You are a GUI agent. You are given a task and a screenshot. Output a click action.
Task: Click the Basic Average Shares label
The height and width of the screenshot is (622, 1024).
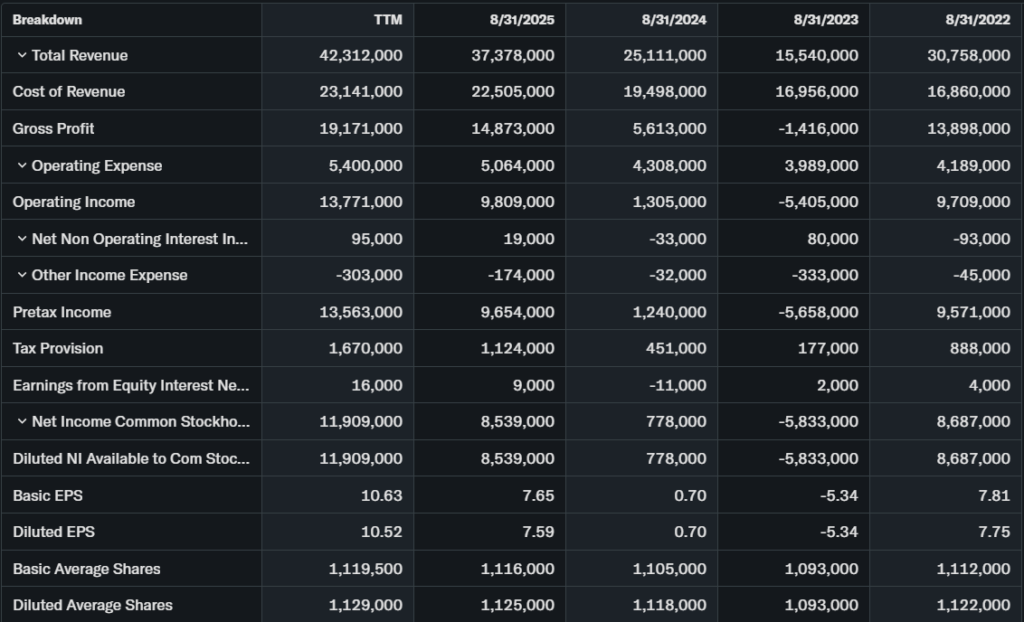point(87,569)
